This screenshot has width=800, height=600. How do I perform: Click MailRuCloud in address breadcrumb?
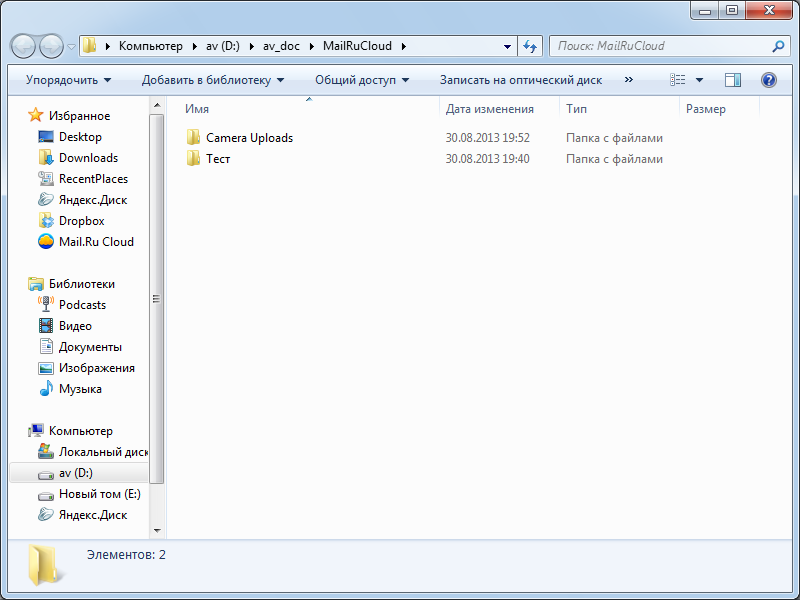(357, 46)
